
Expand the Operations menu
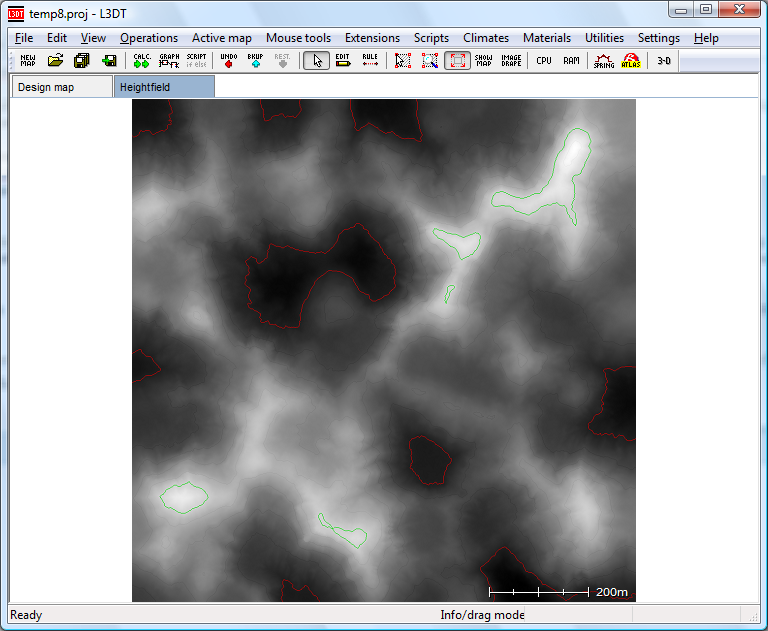click(x=148, y=38)
